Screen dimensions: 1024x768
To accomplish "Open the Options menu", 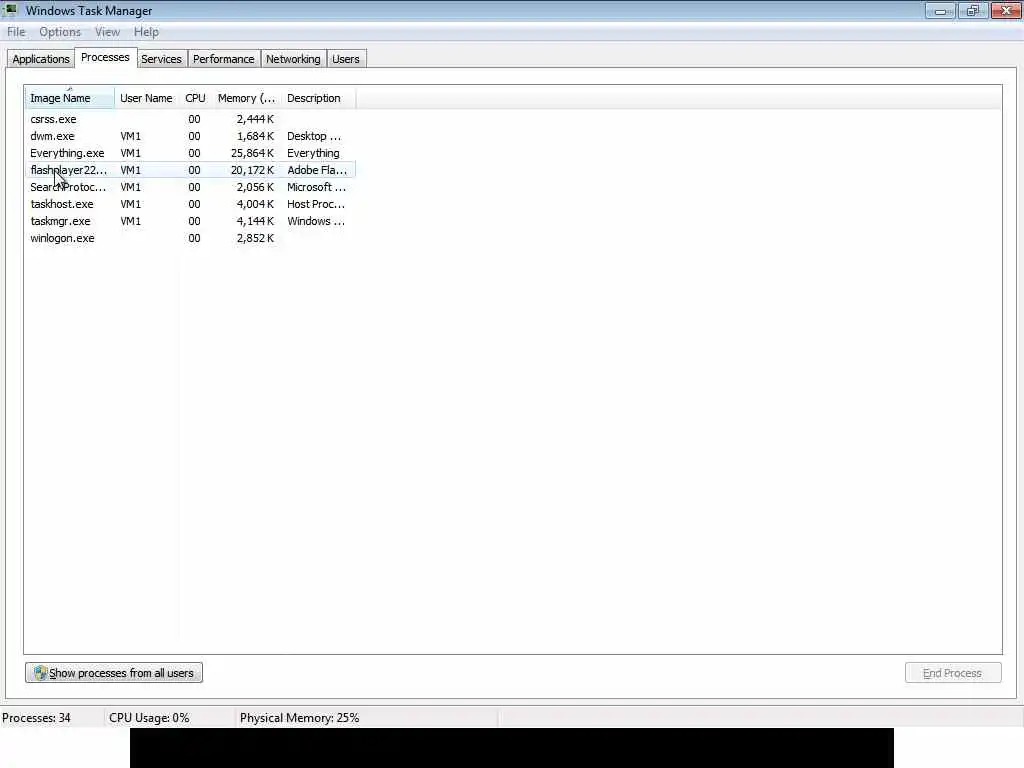I will coord(60,32).
